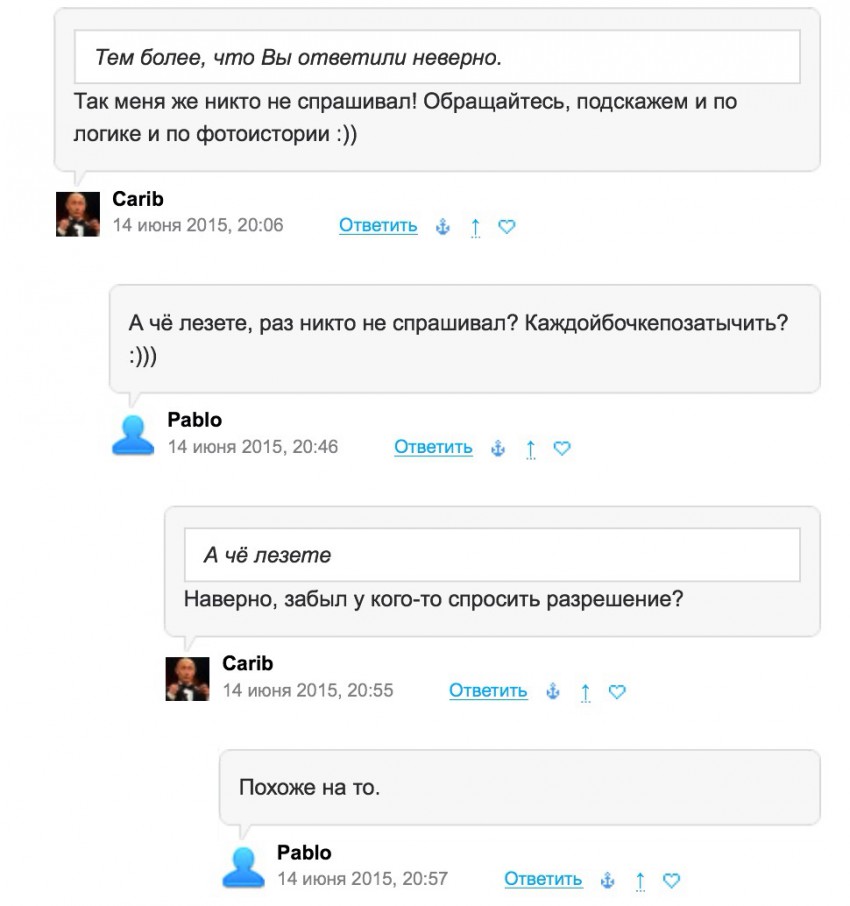Like Carib's 20:06 comment with heart icon
Screen dimensions: 850x906
tap(507, 227)
